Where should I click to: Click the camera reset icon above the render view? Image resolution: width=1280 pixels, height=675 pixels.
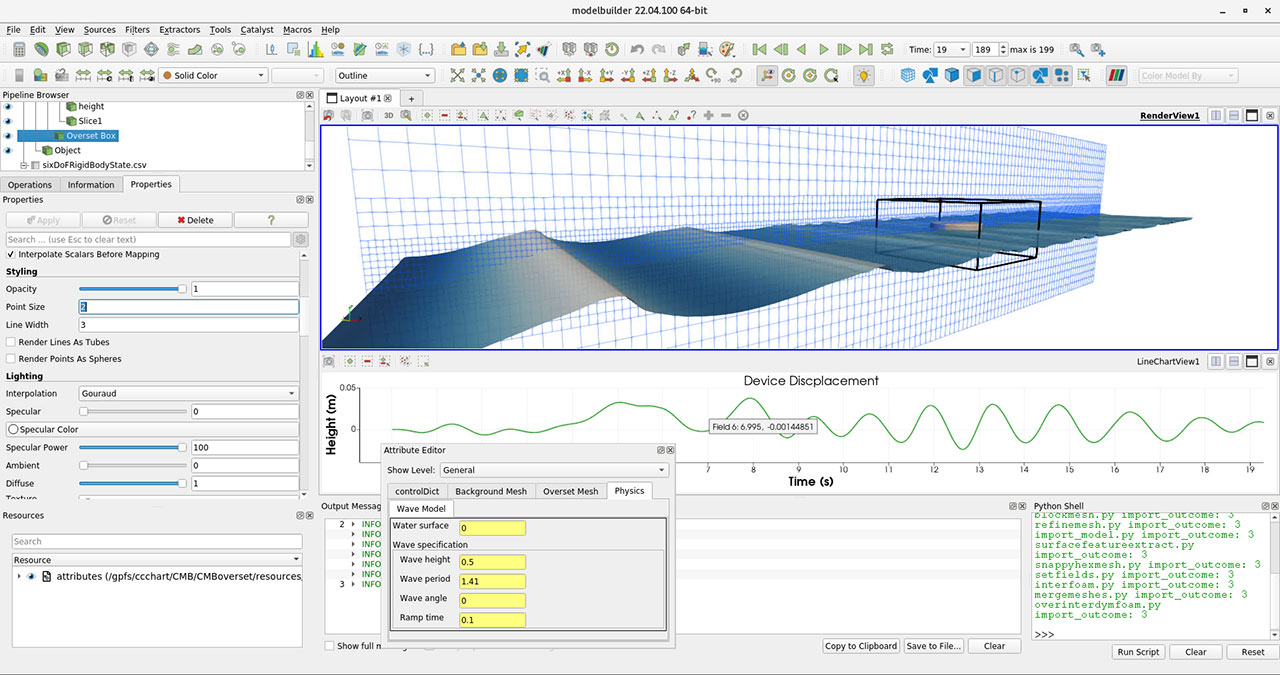[x=328, y=114]
